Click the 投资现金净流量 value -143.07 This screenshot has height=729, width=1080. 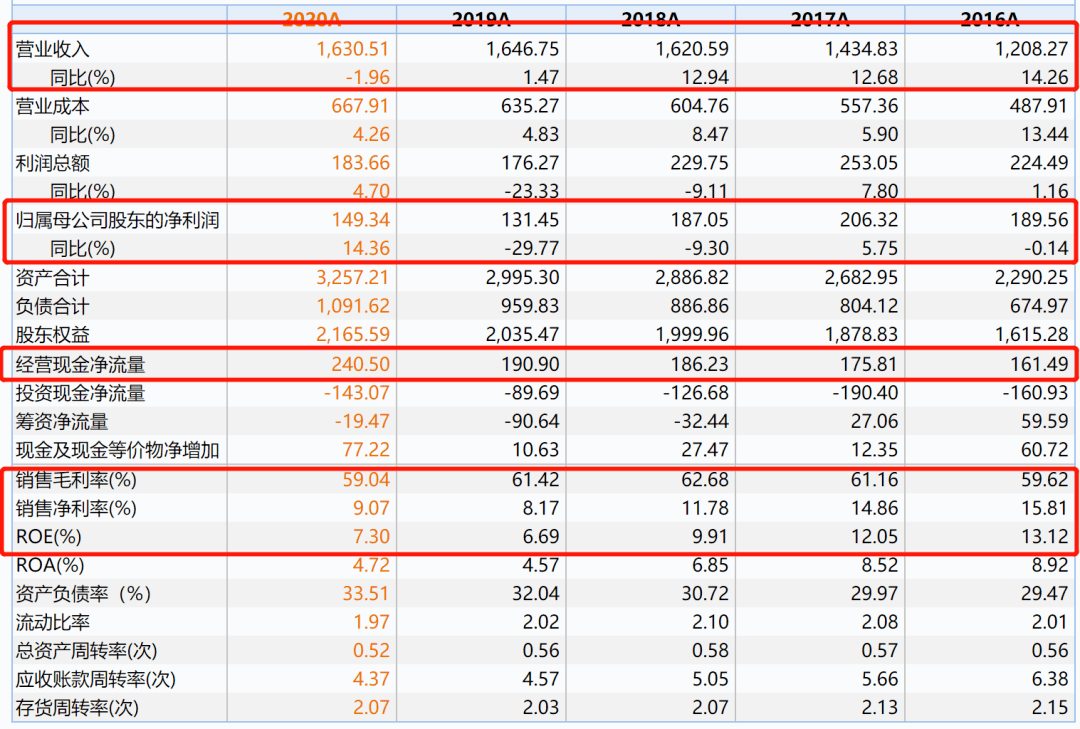[x=357, y=394]
